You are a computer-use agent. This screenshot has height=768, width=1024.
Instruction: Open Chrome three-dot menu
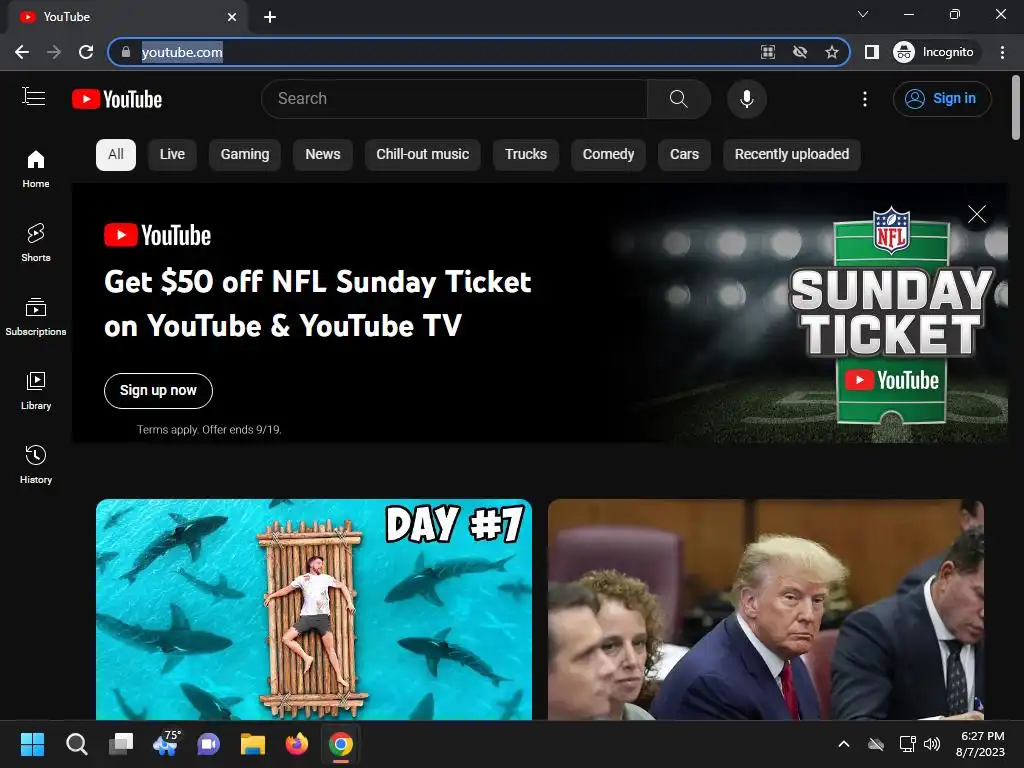1002,52
